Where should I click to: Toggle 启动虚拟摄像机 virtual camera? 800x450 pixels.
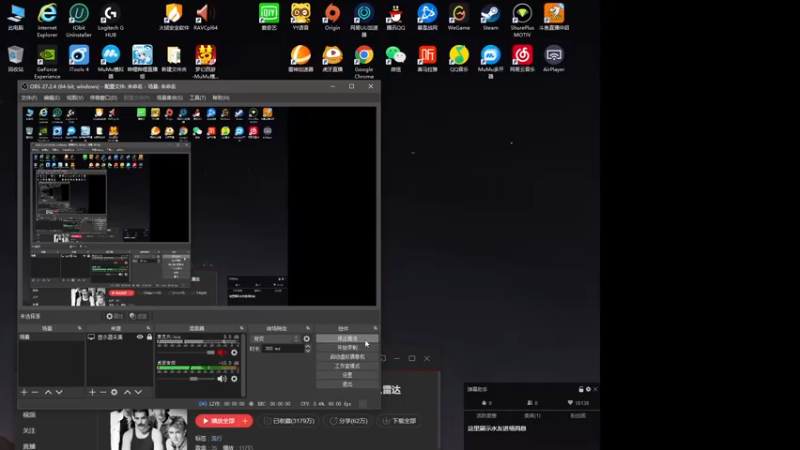tap(347, 357)
